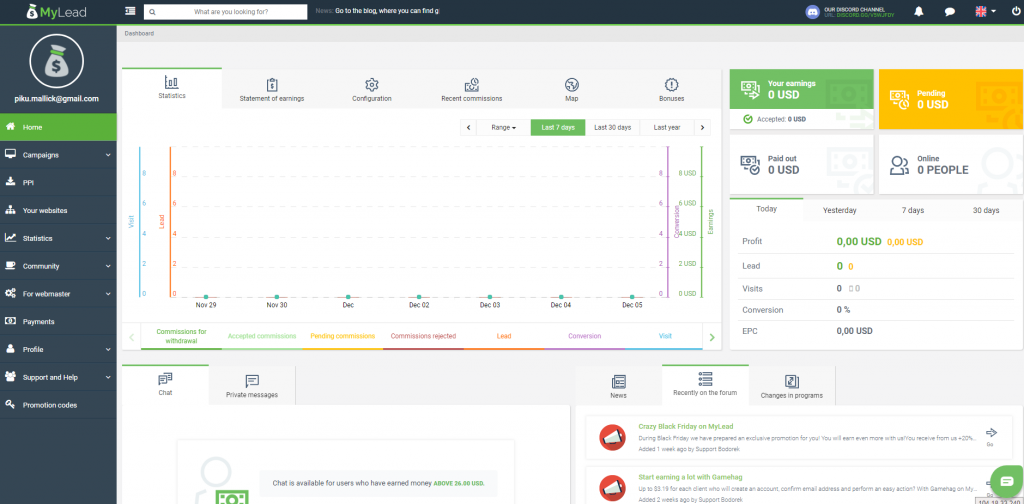
Task: Open the Map globe tab
Action: pyautogui.click(x=571, y=89)
